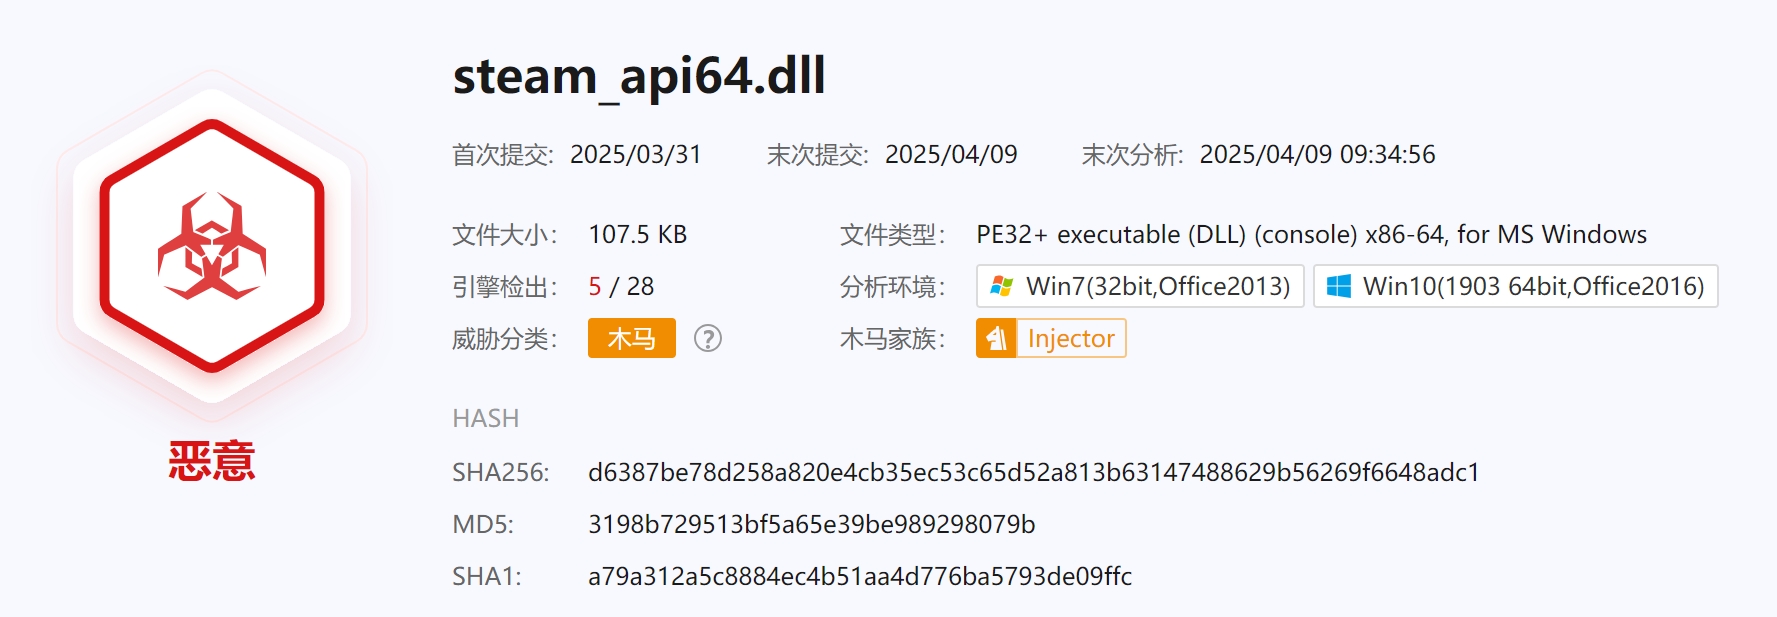Open the Injector trojan family link
1777x617 pixels.
[x=1071, y=338]
